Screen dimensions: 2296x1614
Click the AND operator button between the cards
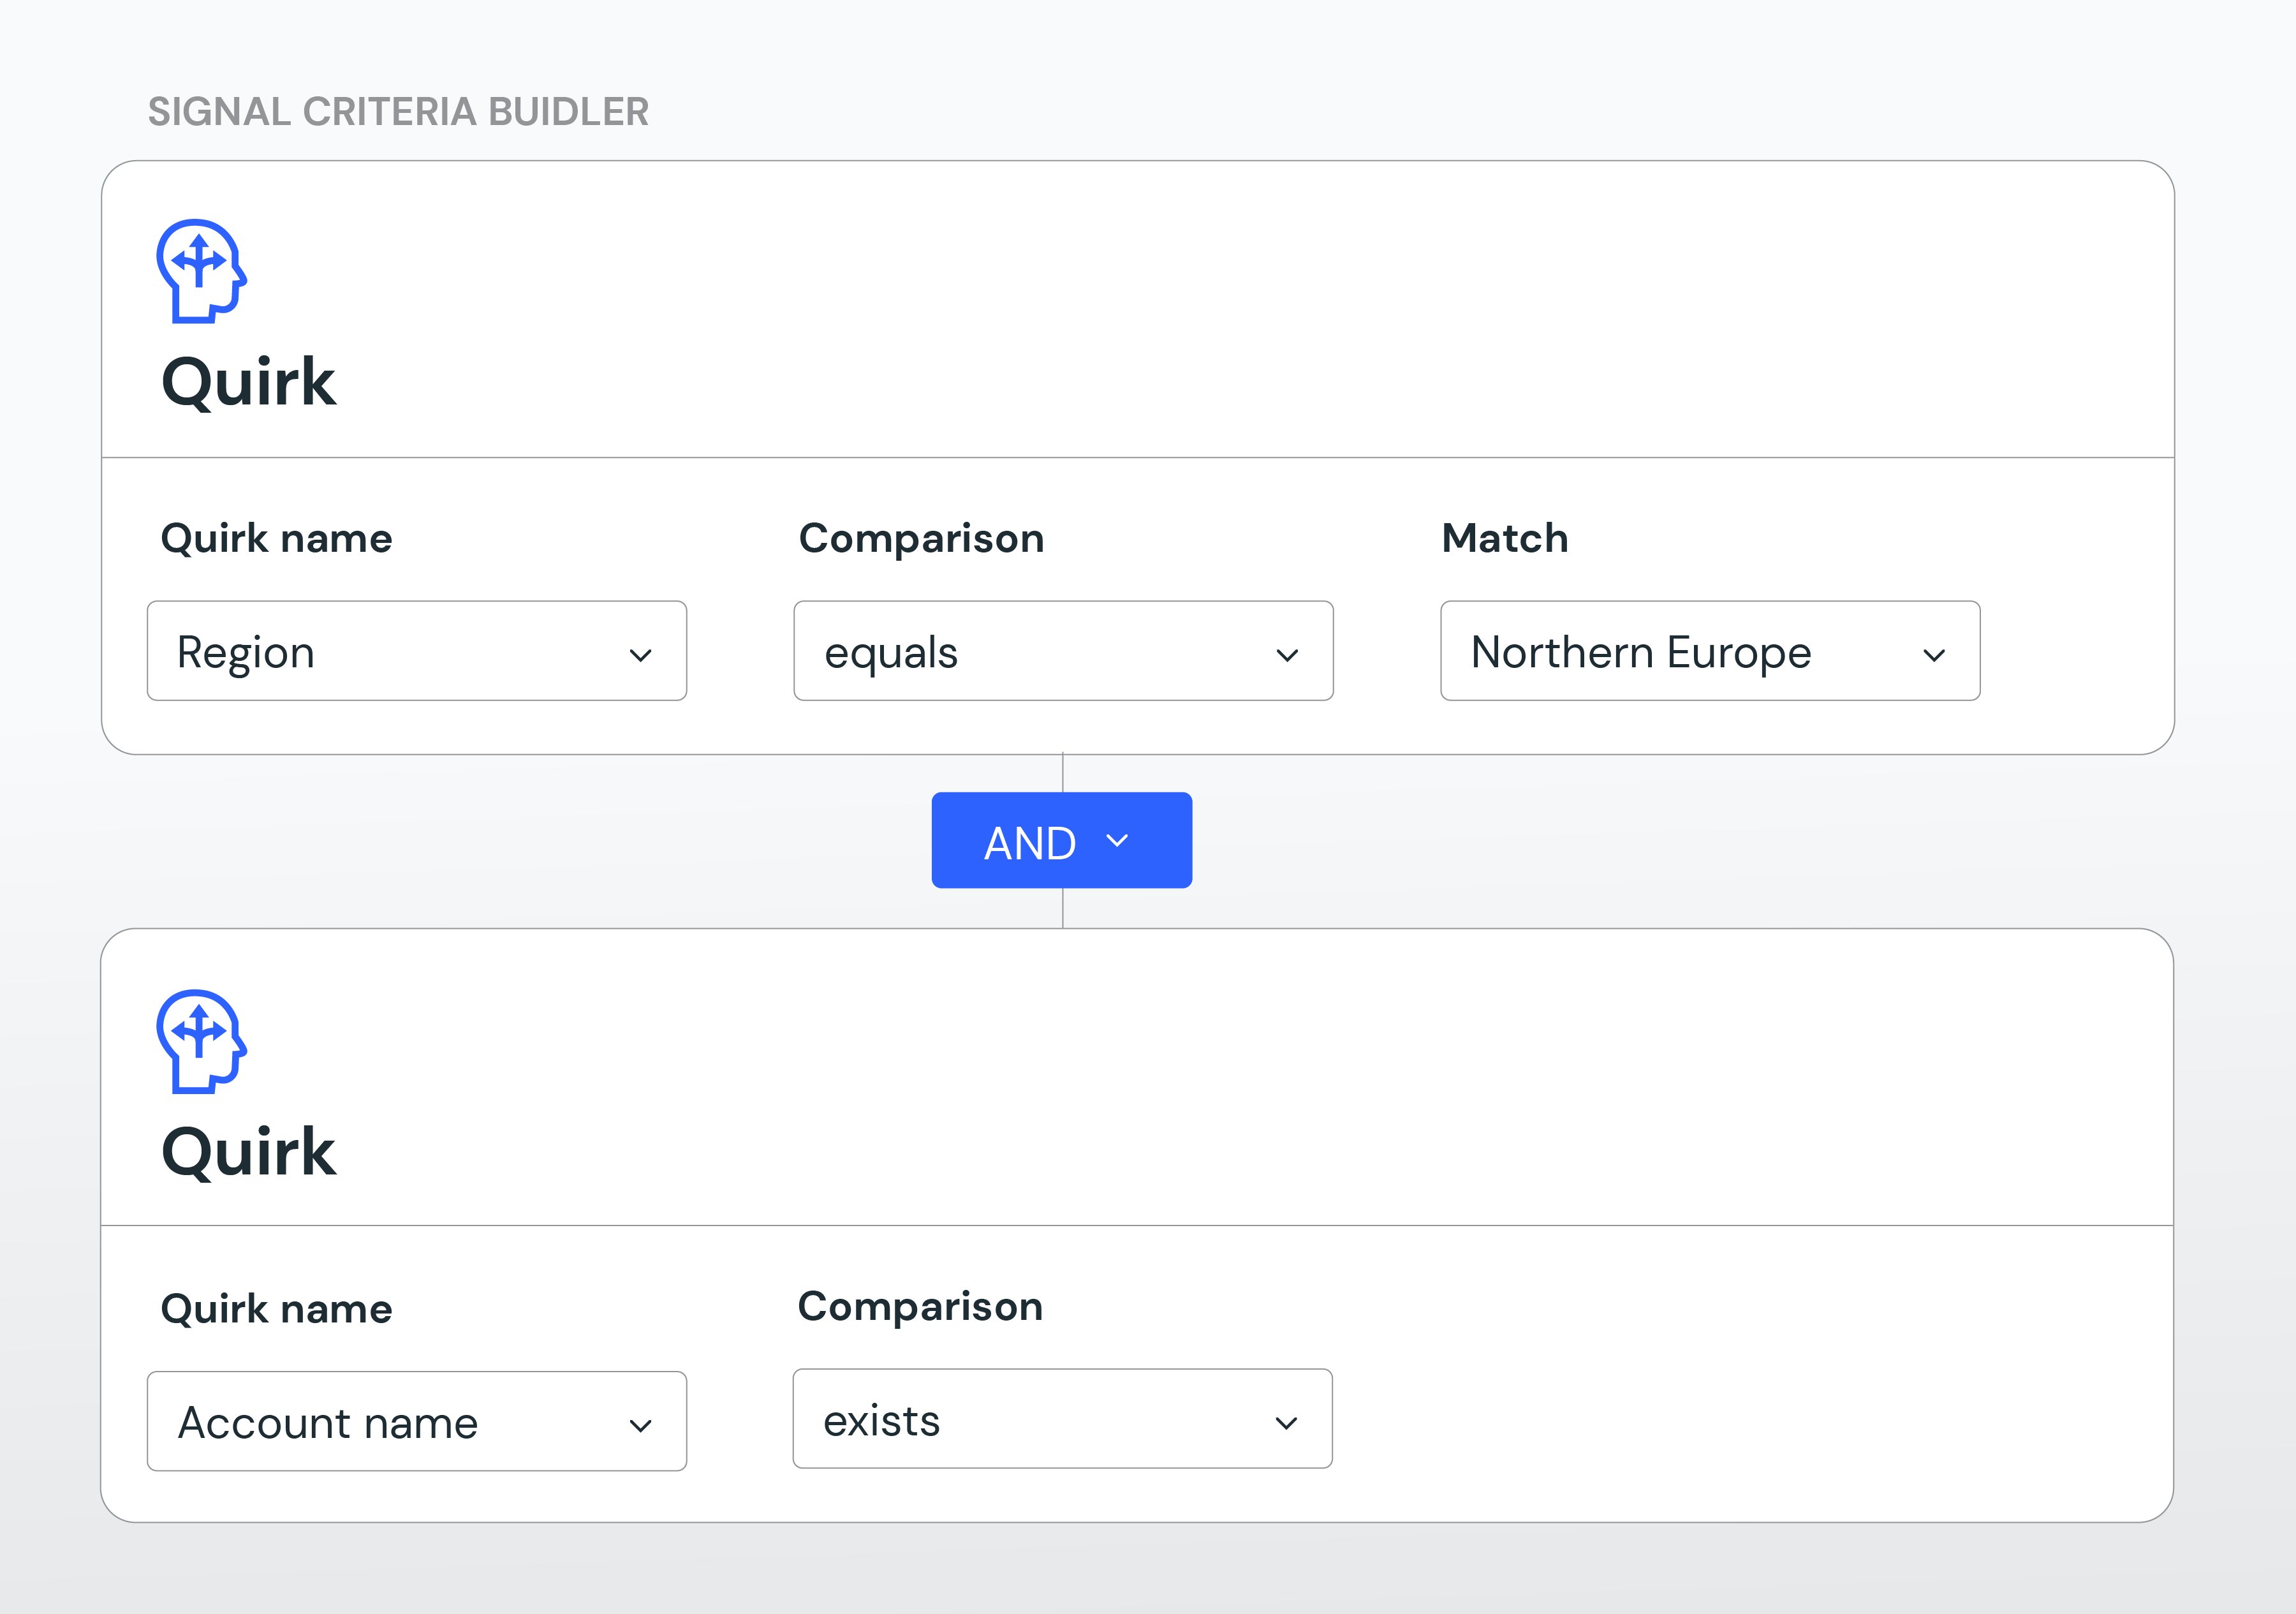pyautogui.click(x=1062, y=841)
